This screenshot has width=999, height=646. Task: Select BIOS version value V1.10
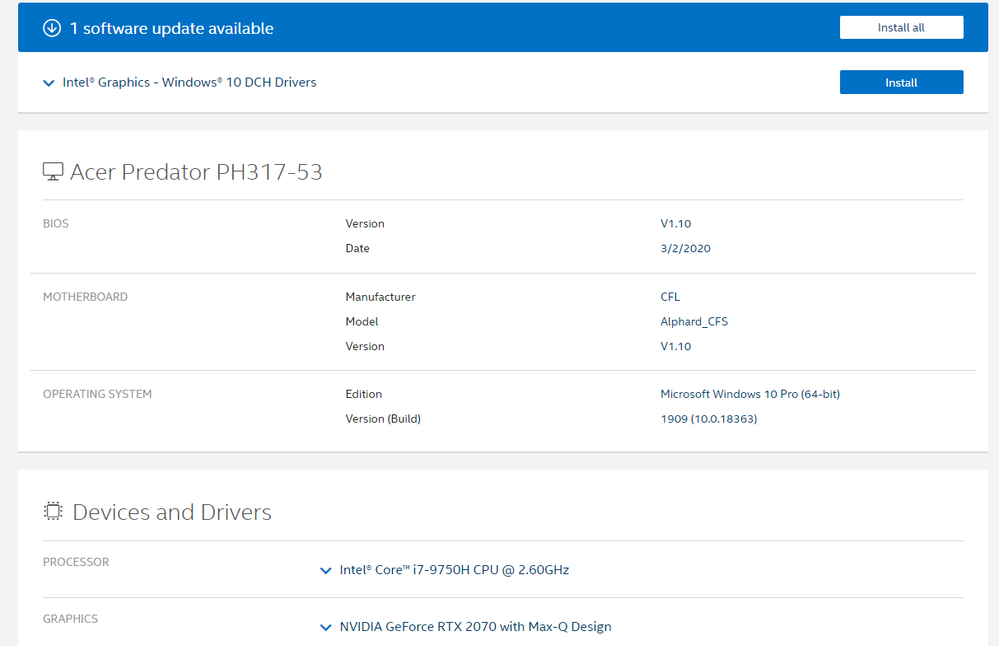pyautogui.click(x=675, y=224)
